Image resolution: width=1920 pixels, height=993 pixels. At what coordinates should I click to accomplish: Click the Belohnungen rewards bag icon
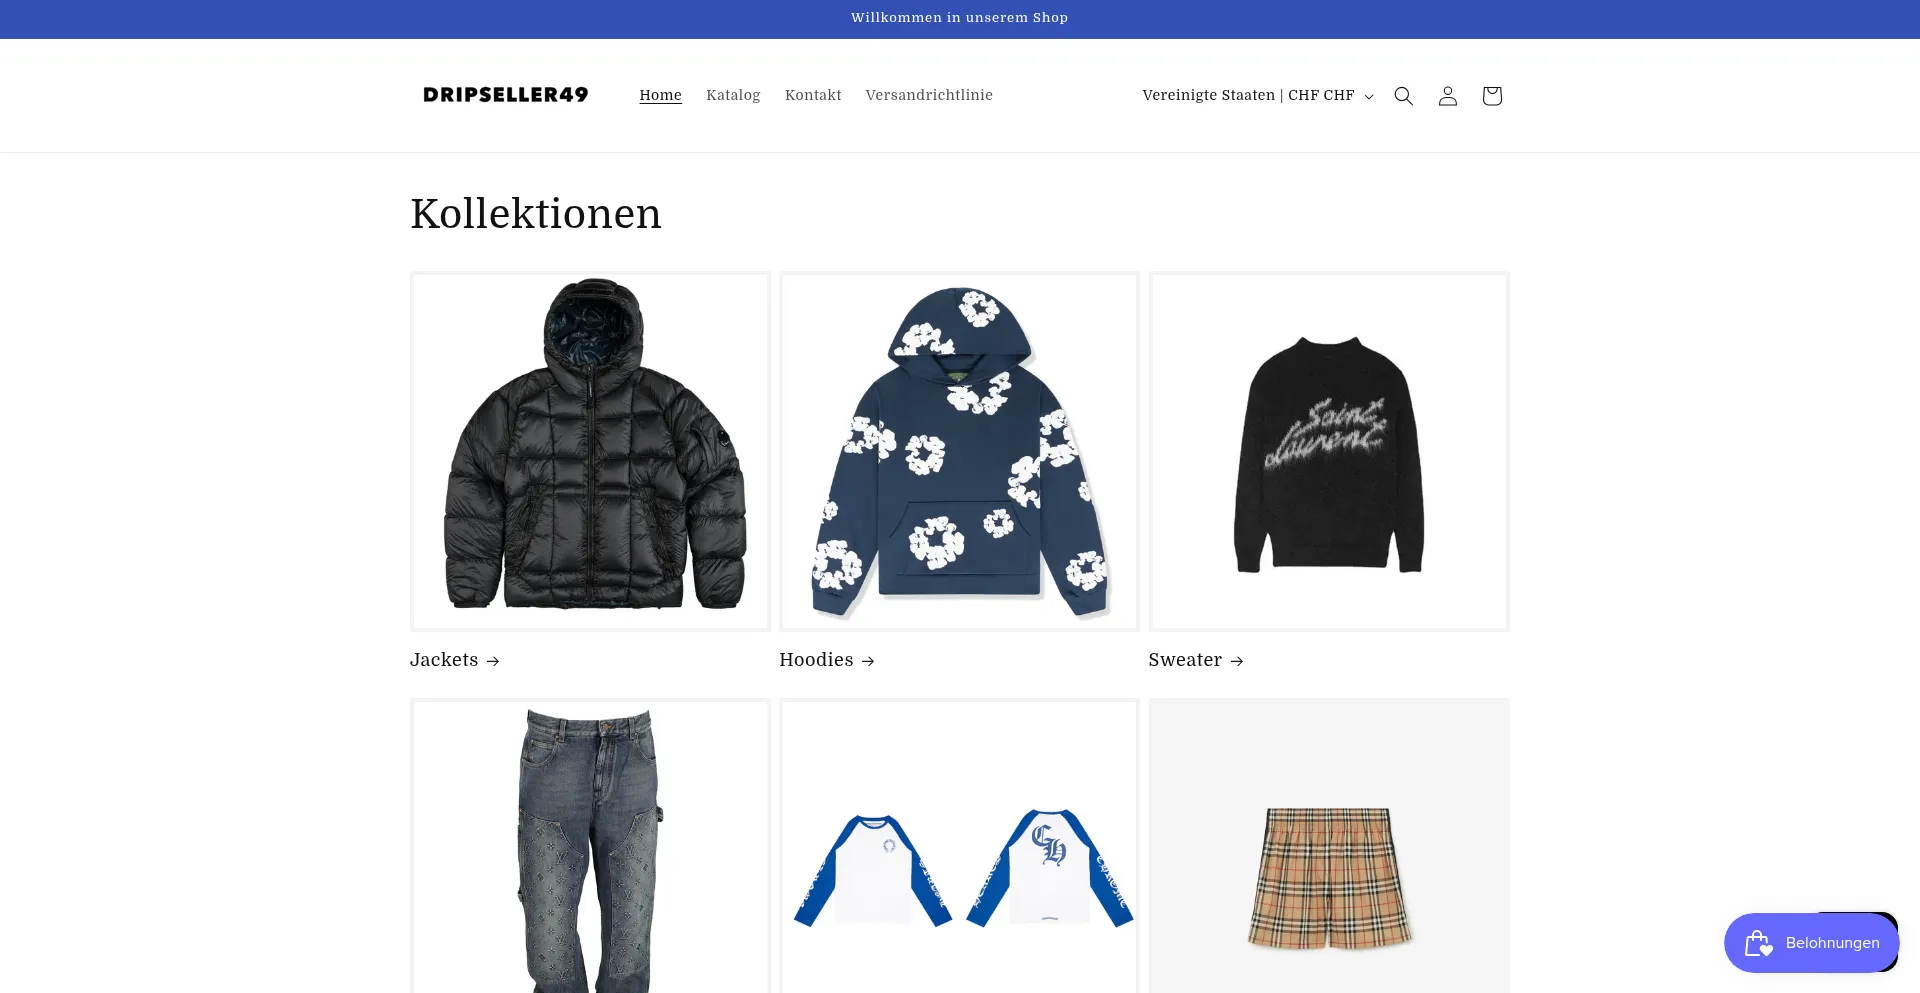(1759, 943)
